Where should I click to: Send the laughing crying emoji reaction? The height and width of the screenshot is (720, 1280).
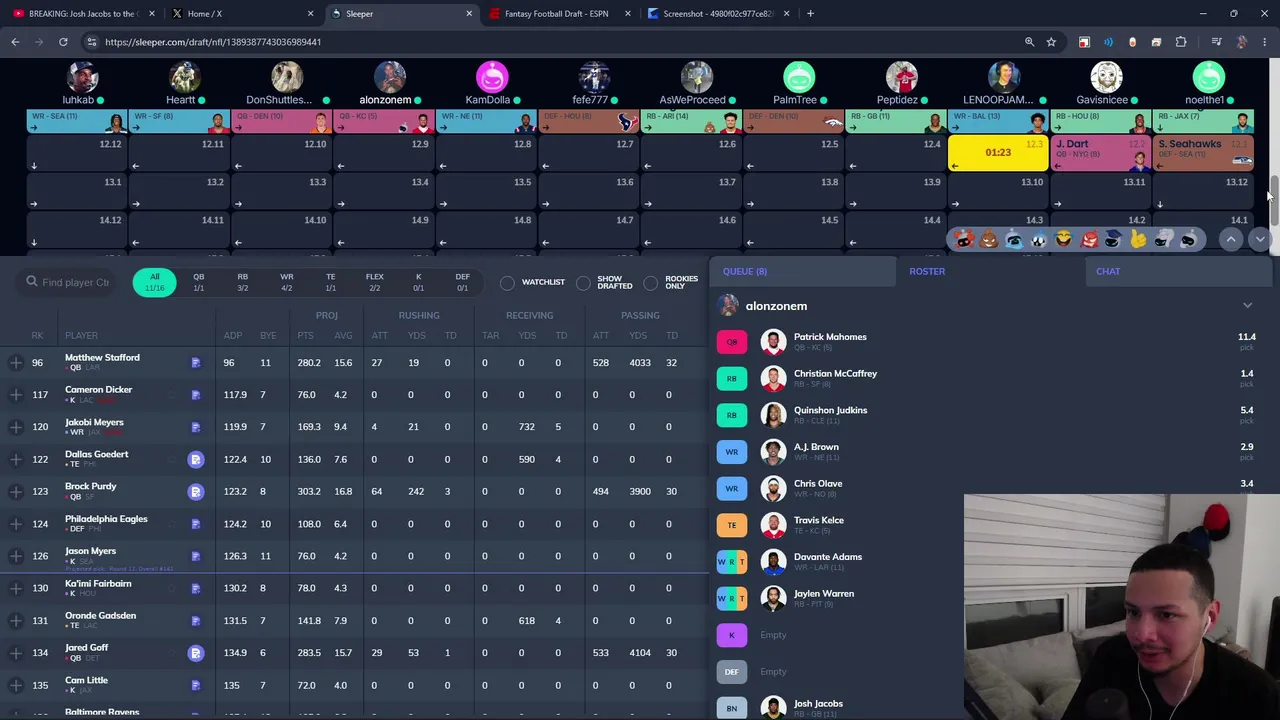tap(1063, 239)
